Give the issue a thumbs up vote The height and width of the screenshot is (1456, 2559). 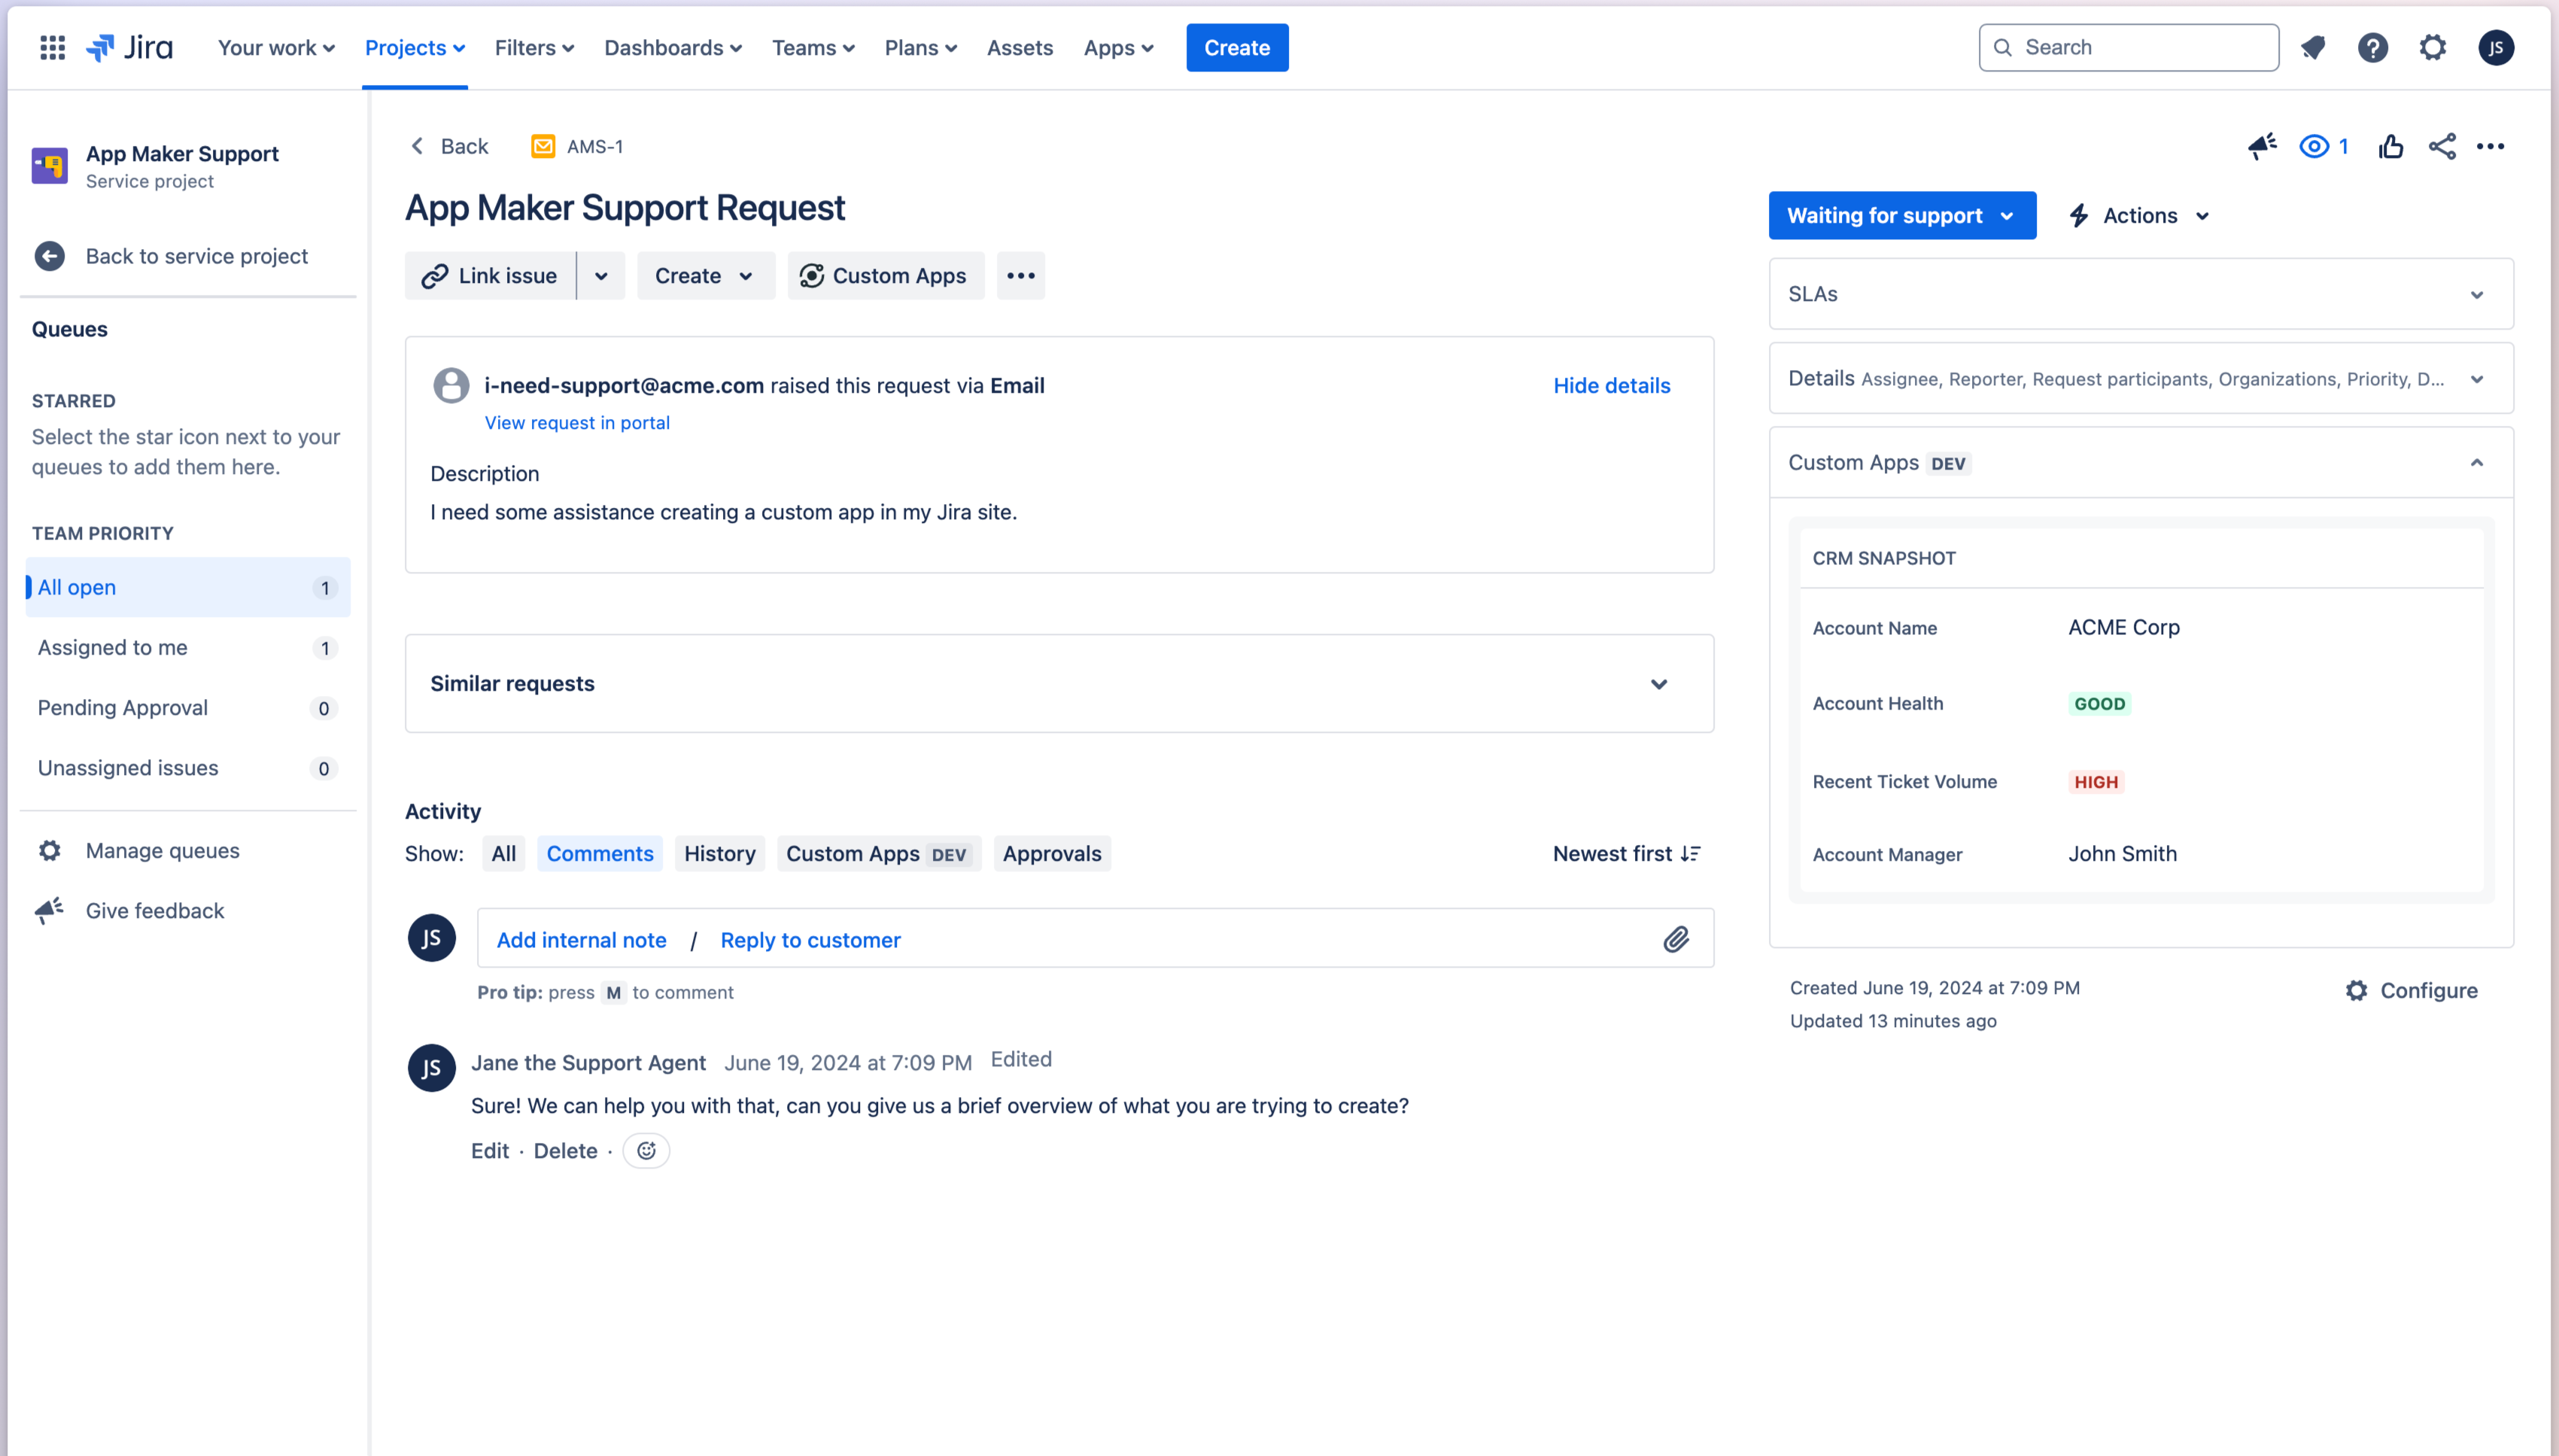pos(2391,146)
